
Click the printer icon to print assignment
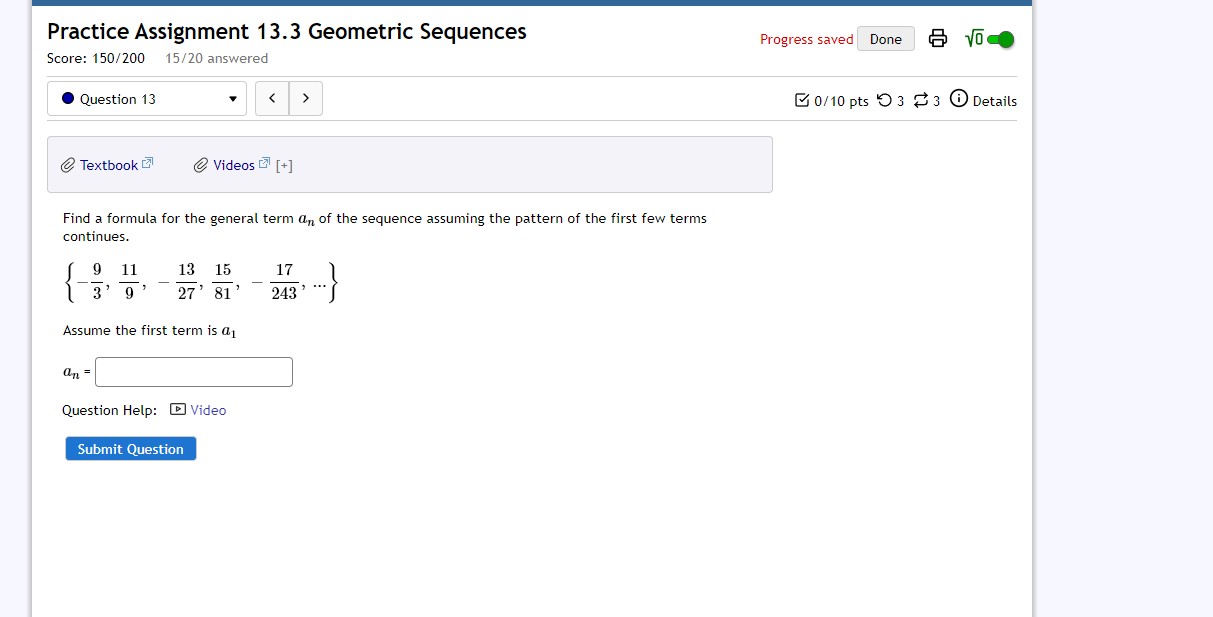(x=937, y=39)
